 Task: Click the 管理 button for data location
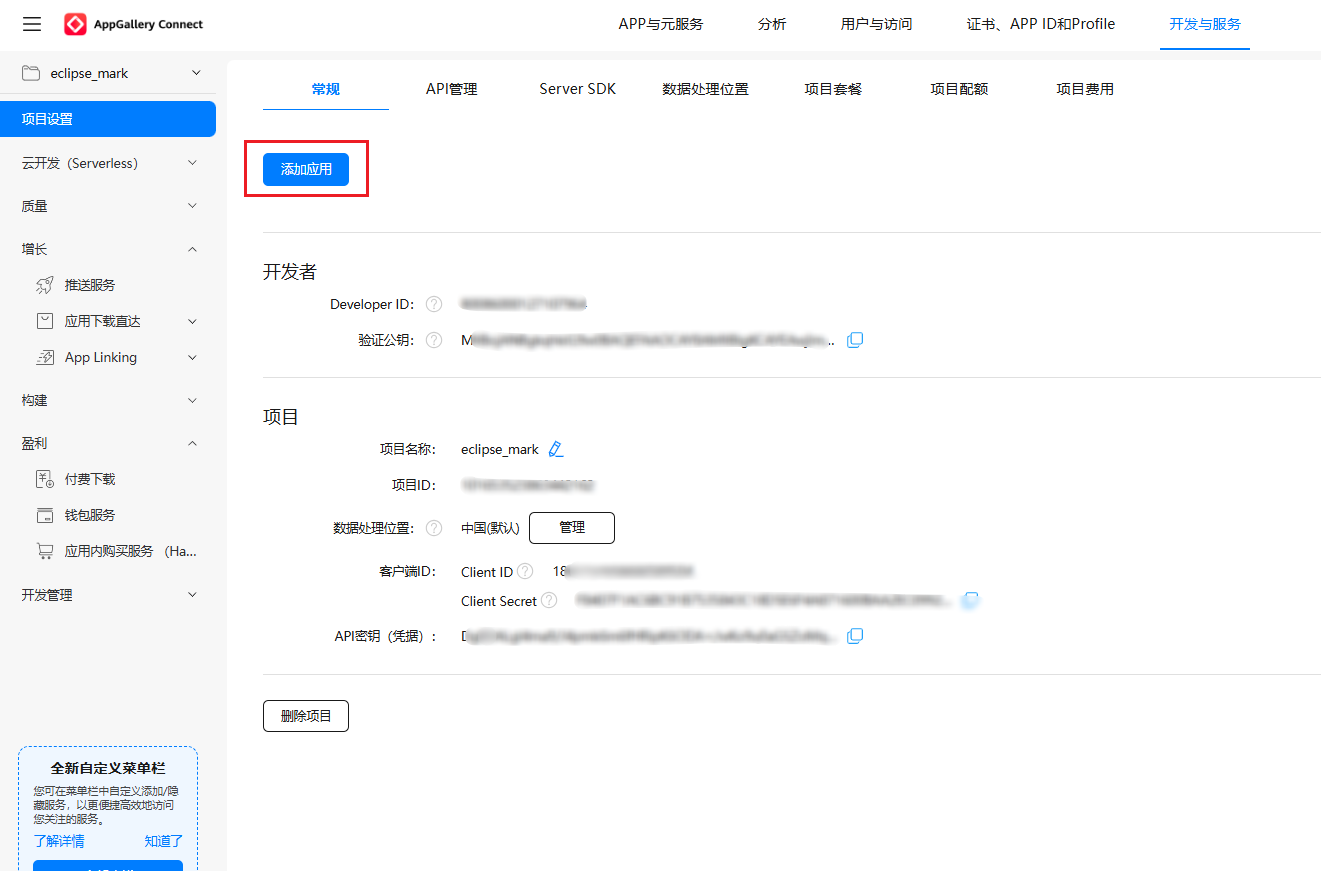[572, 528]
